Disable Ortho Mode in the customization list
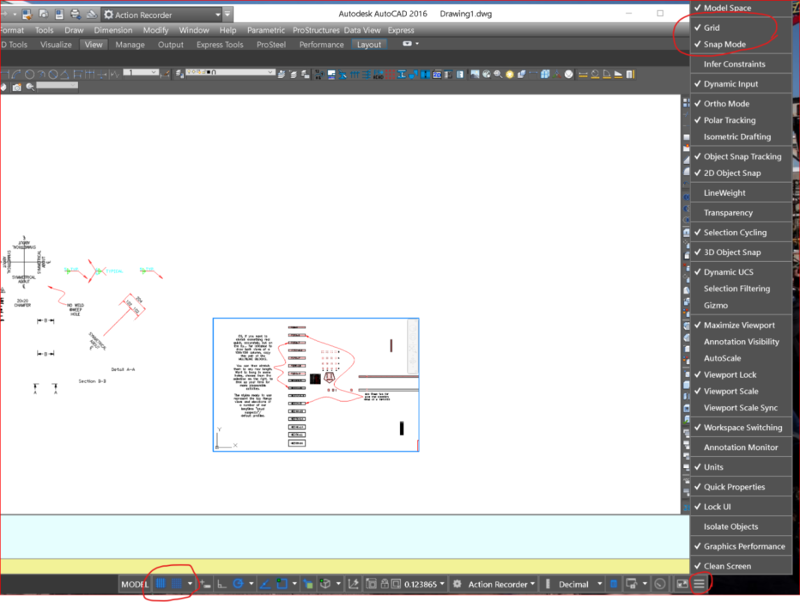The height and width of the screenshot is (602, 800). click(x=726, y=104)
